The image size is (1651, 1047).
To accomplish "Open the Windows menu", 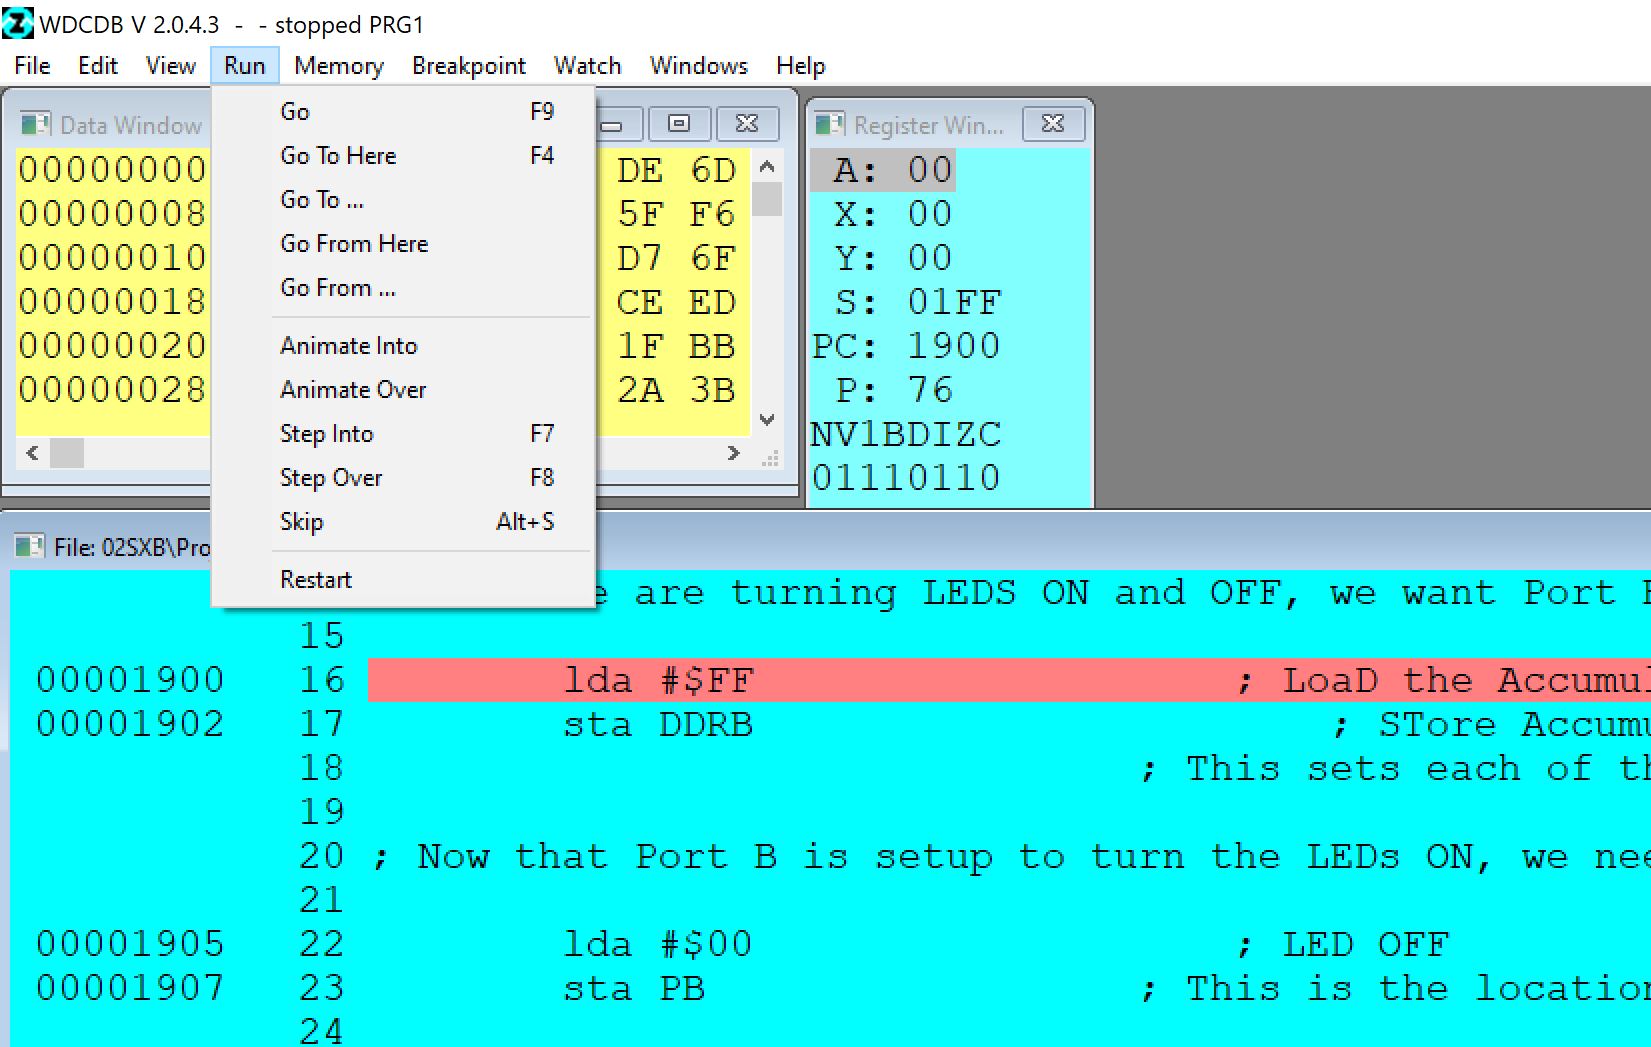I will tap(699, 66).
